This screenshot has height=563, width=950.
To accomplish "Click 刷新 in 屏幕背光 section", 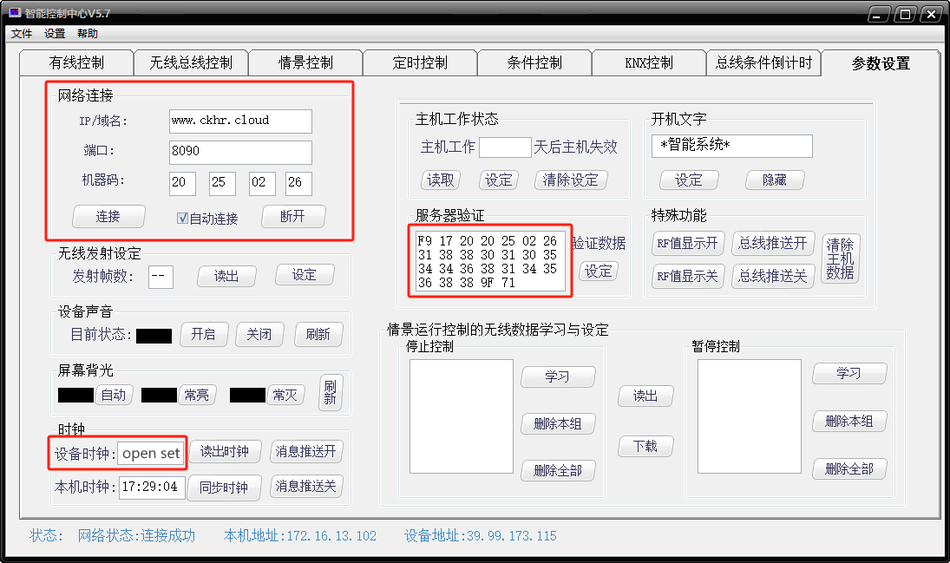I will pos(330,392).
